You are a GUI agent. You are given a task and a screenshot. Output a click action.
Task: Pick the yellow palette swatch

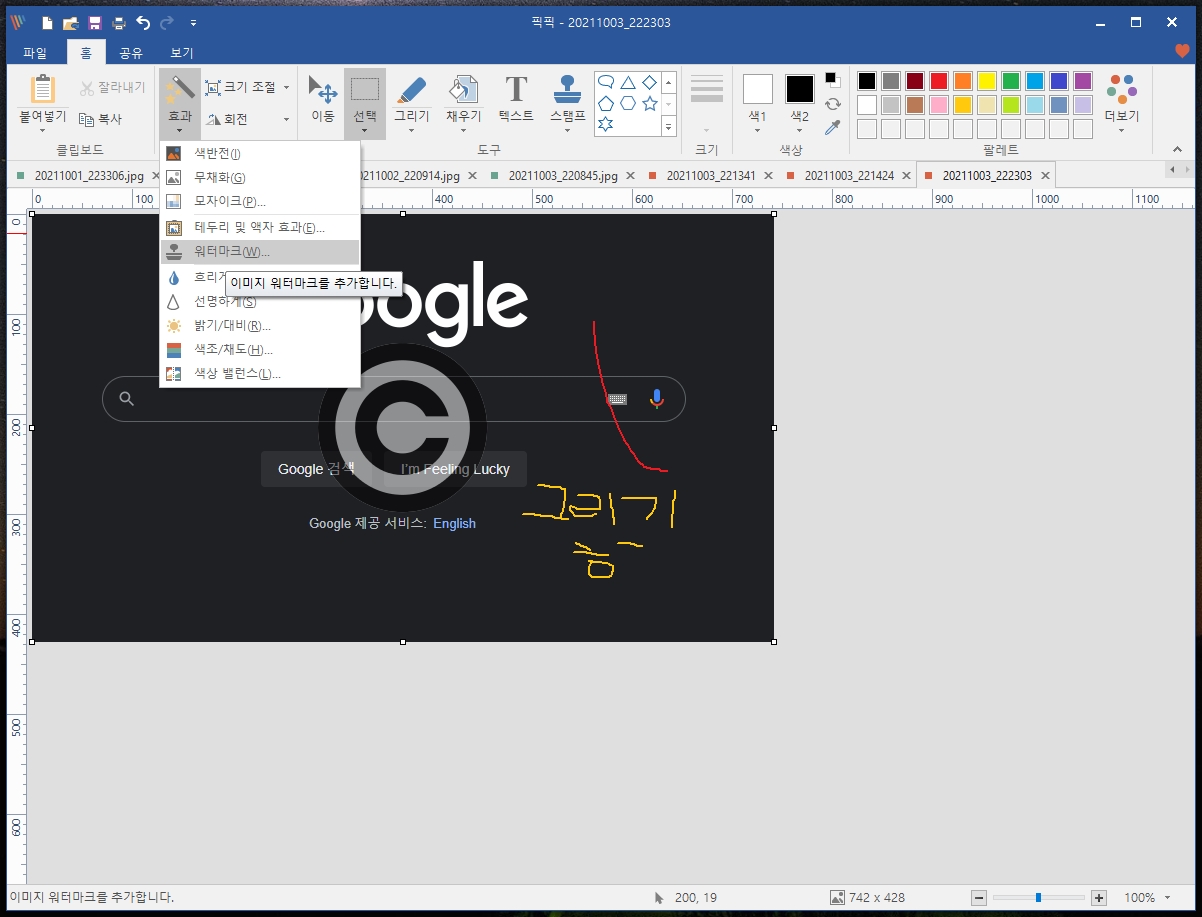tap(987, 81)
